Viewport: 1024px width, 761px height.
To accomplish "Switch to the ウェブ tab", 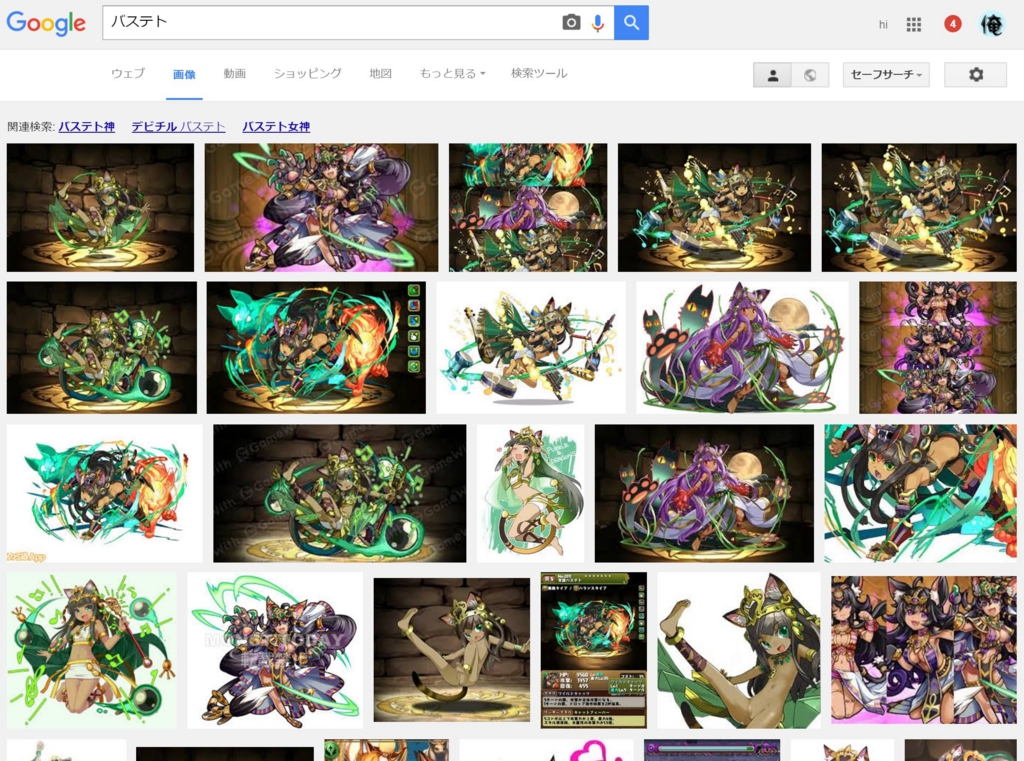I will click(x=128, y=73).
